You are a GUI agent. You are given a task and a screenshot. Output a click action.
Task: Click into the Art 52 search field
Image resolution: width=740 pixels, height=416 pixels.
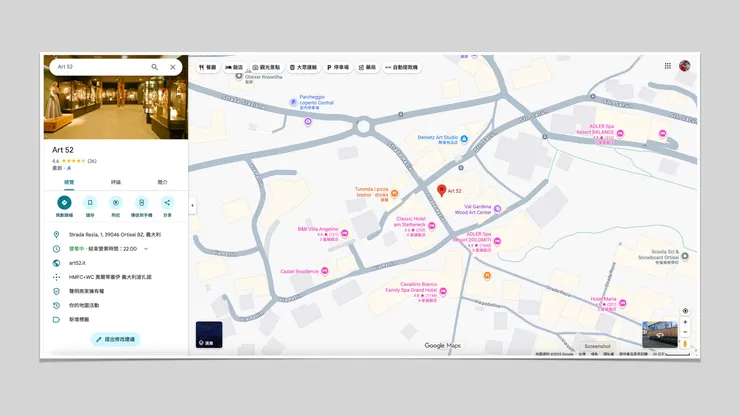pyautogui.click(x=100, y=67)
